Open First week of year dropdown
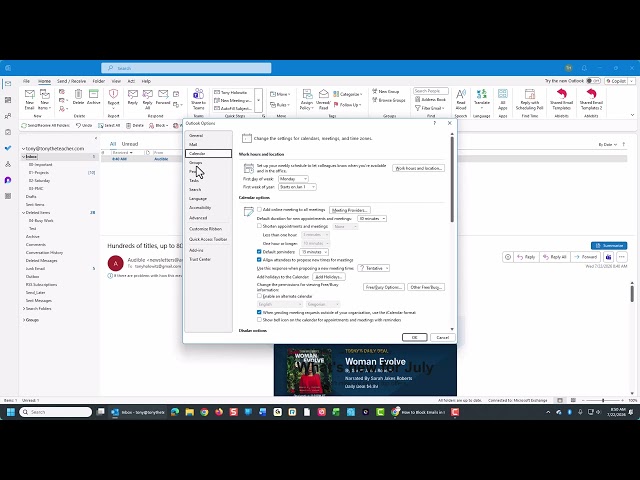The height and width of the screenshot is (480, 640). [x=297, y=187]
